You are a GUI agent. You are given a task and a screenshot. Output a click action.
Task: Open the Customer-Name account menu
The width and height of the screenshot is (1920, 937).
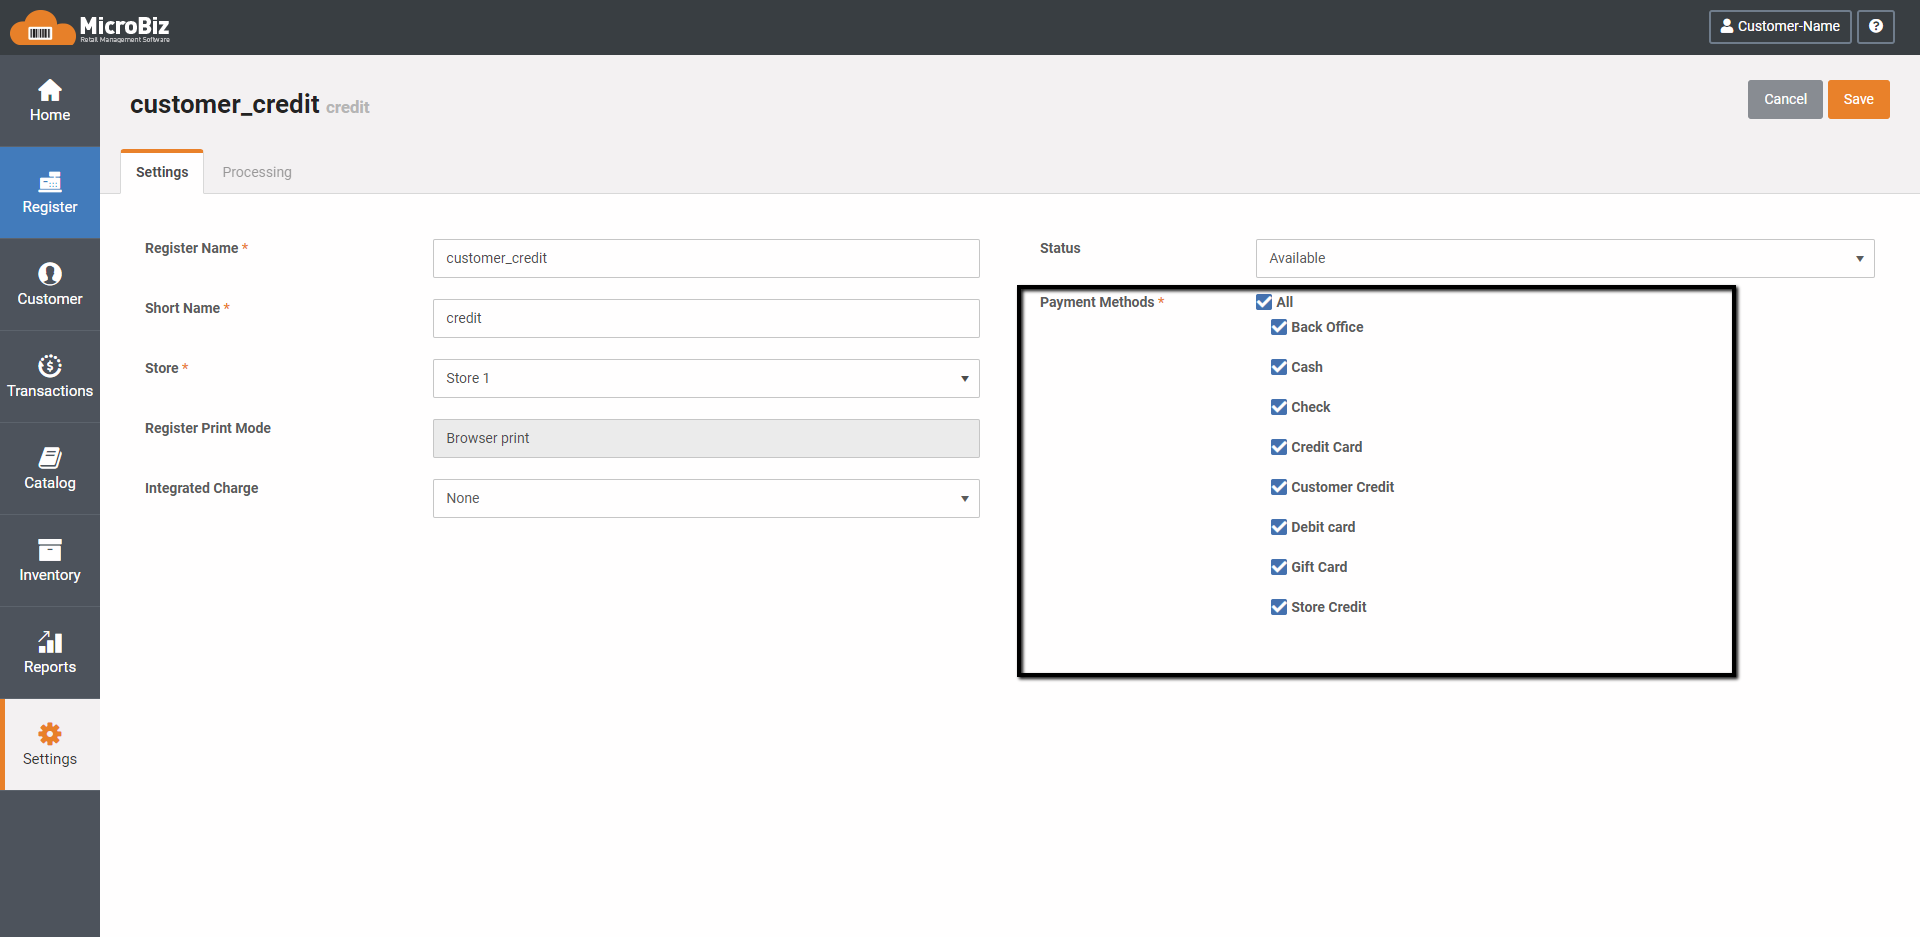click(1780, 27)
